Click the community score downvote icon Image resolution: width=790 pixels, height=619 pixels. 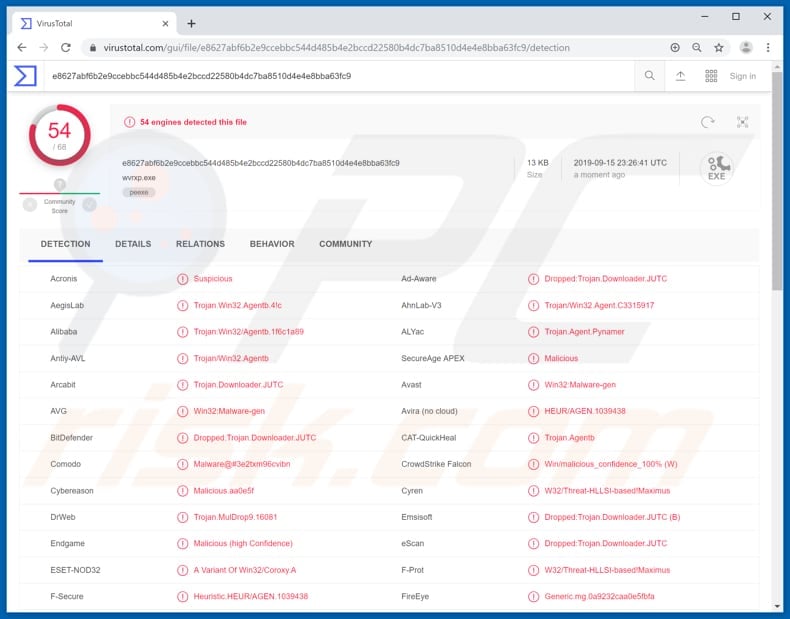click(x=30, y=204)
